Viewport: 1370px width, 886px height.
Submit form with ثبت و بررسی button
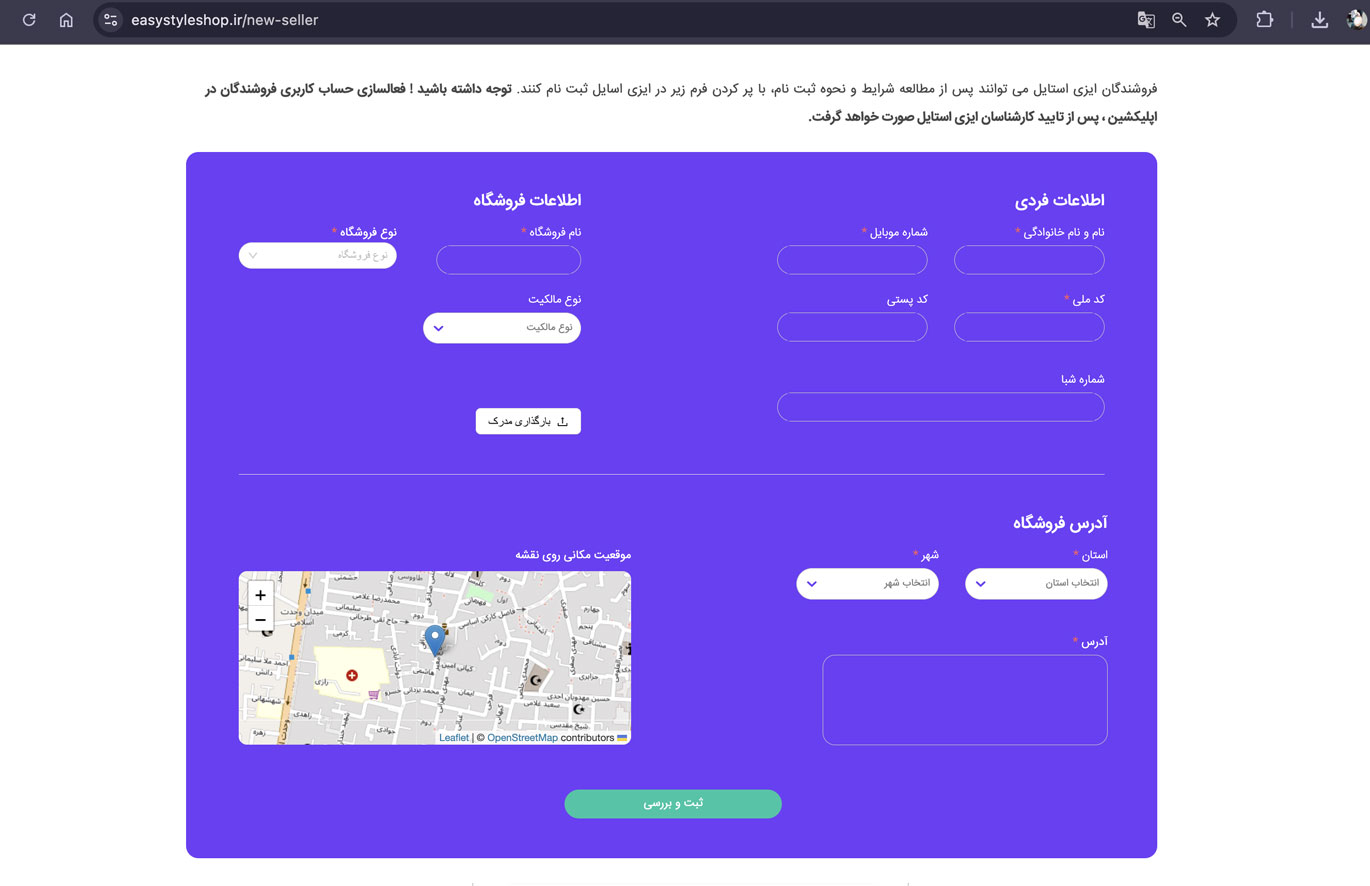click(x=673, y=804)
